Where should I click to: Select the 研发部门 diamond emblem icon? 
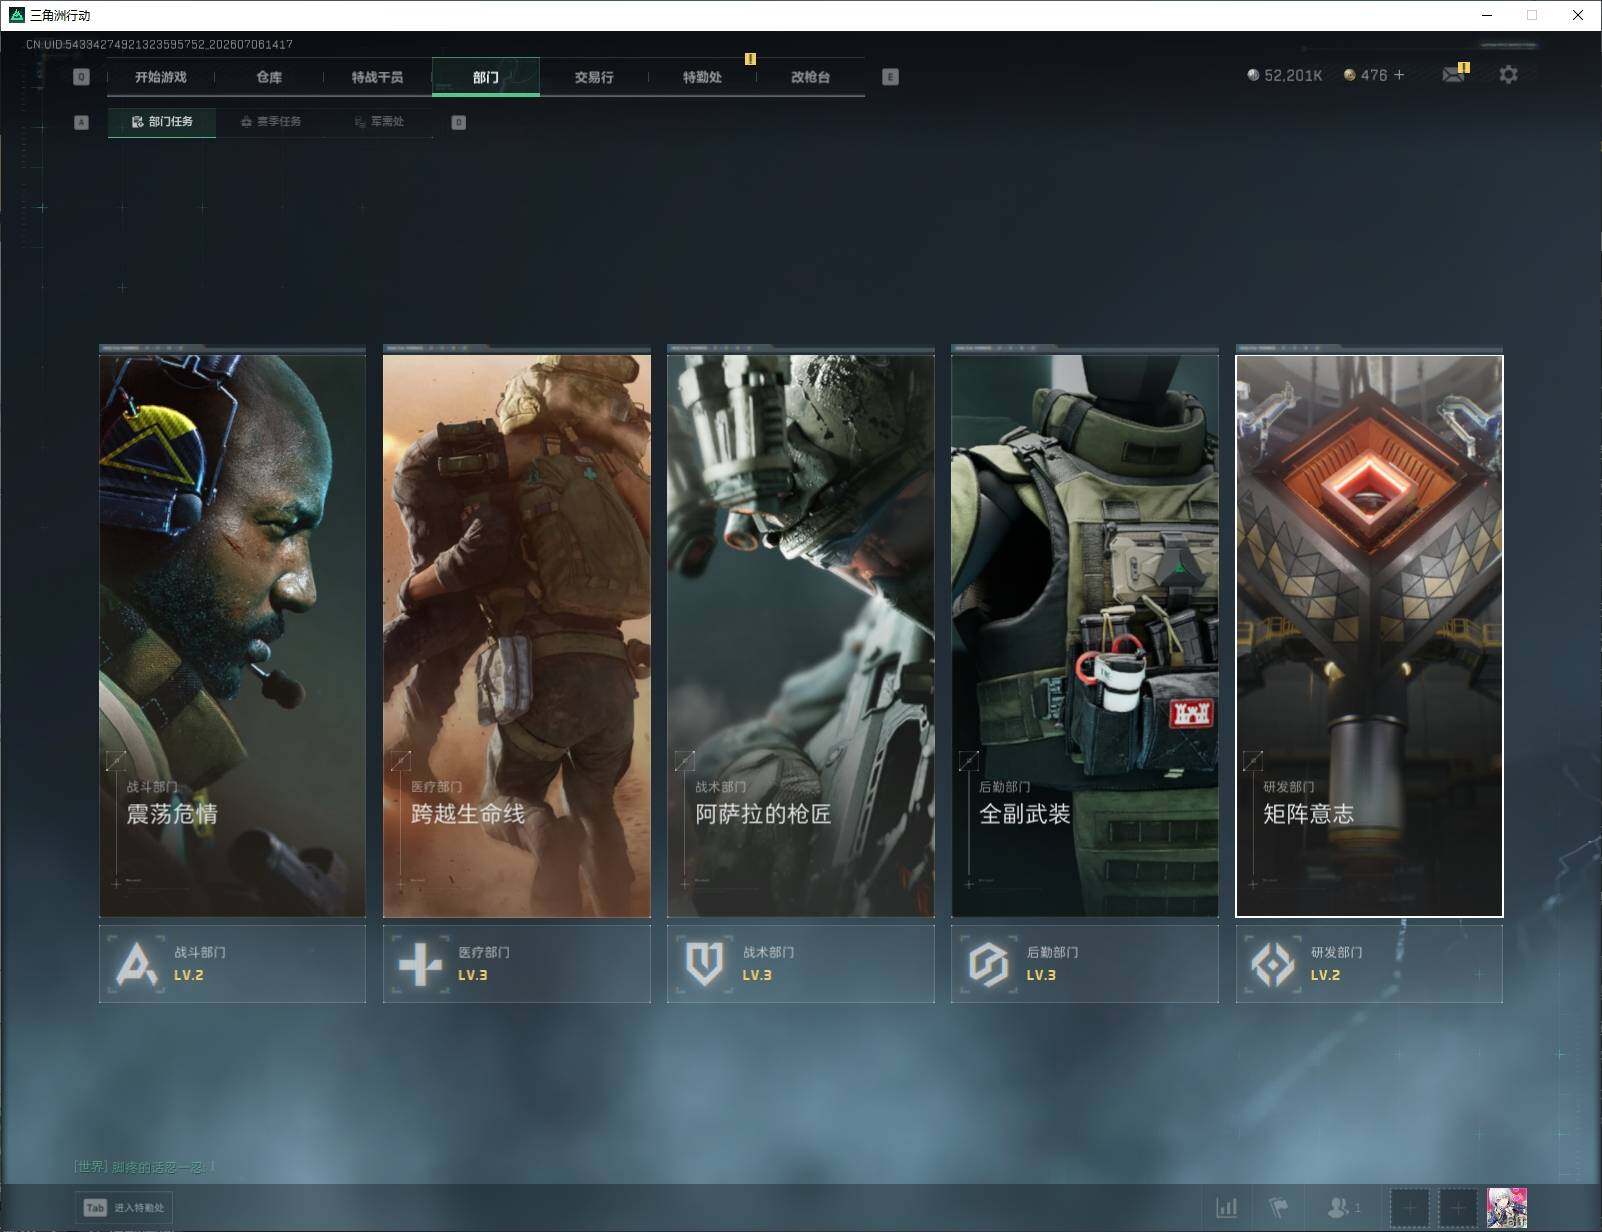(x=1272, y=964)
